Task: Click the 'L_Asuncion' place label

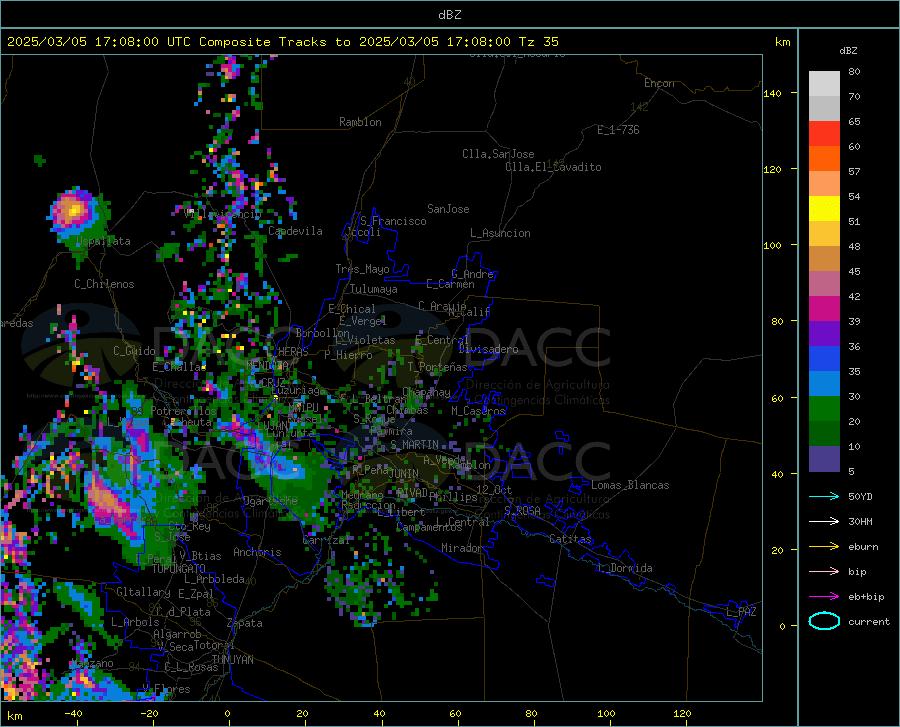Action: pos(500,233)
